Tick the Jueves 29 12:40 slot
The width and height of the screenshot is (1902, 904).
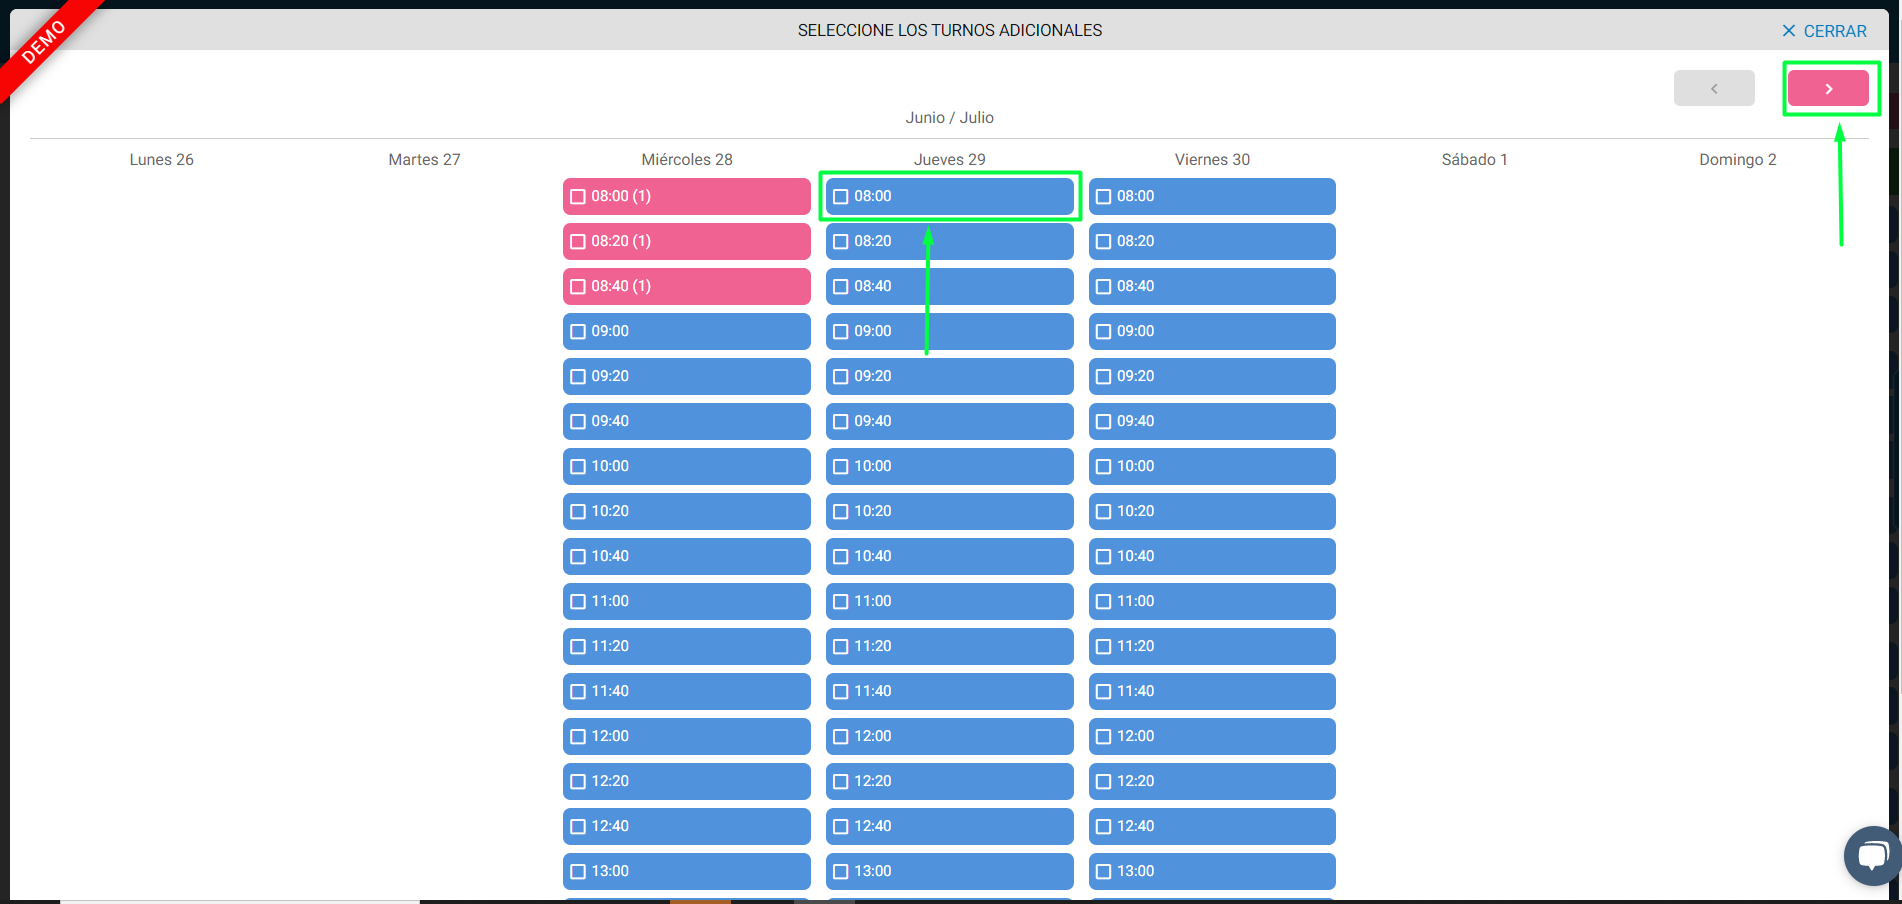coord(949,826)
